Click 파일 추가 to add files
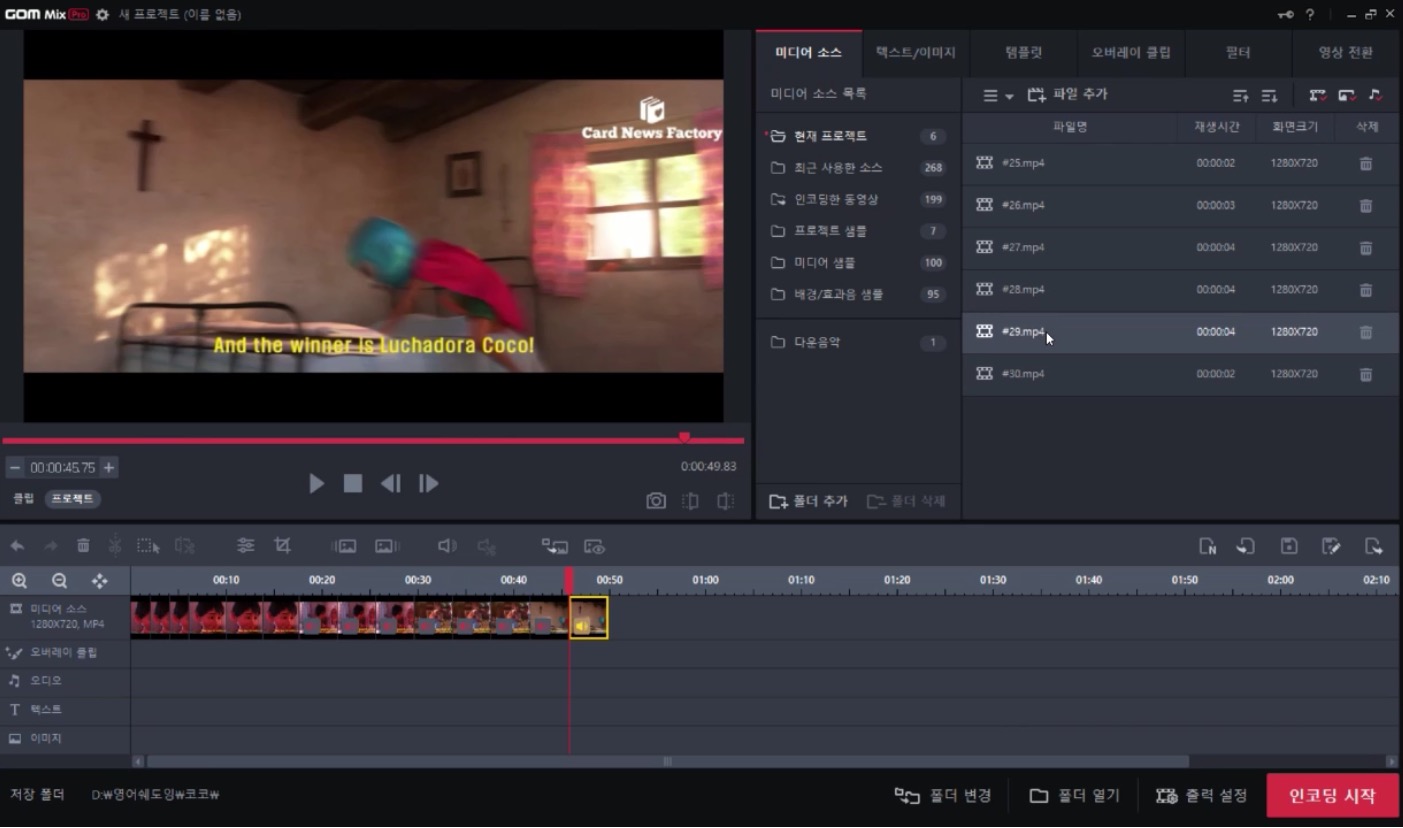Screen dimensions: 1403x828 point(1067,95)
